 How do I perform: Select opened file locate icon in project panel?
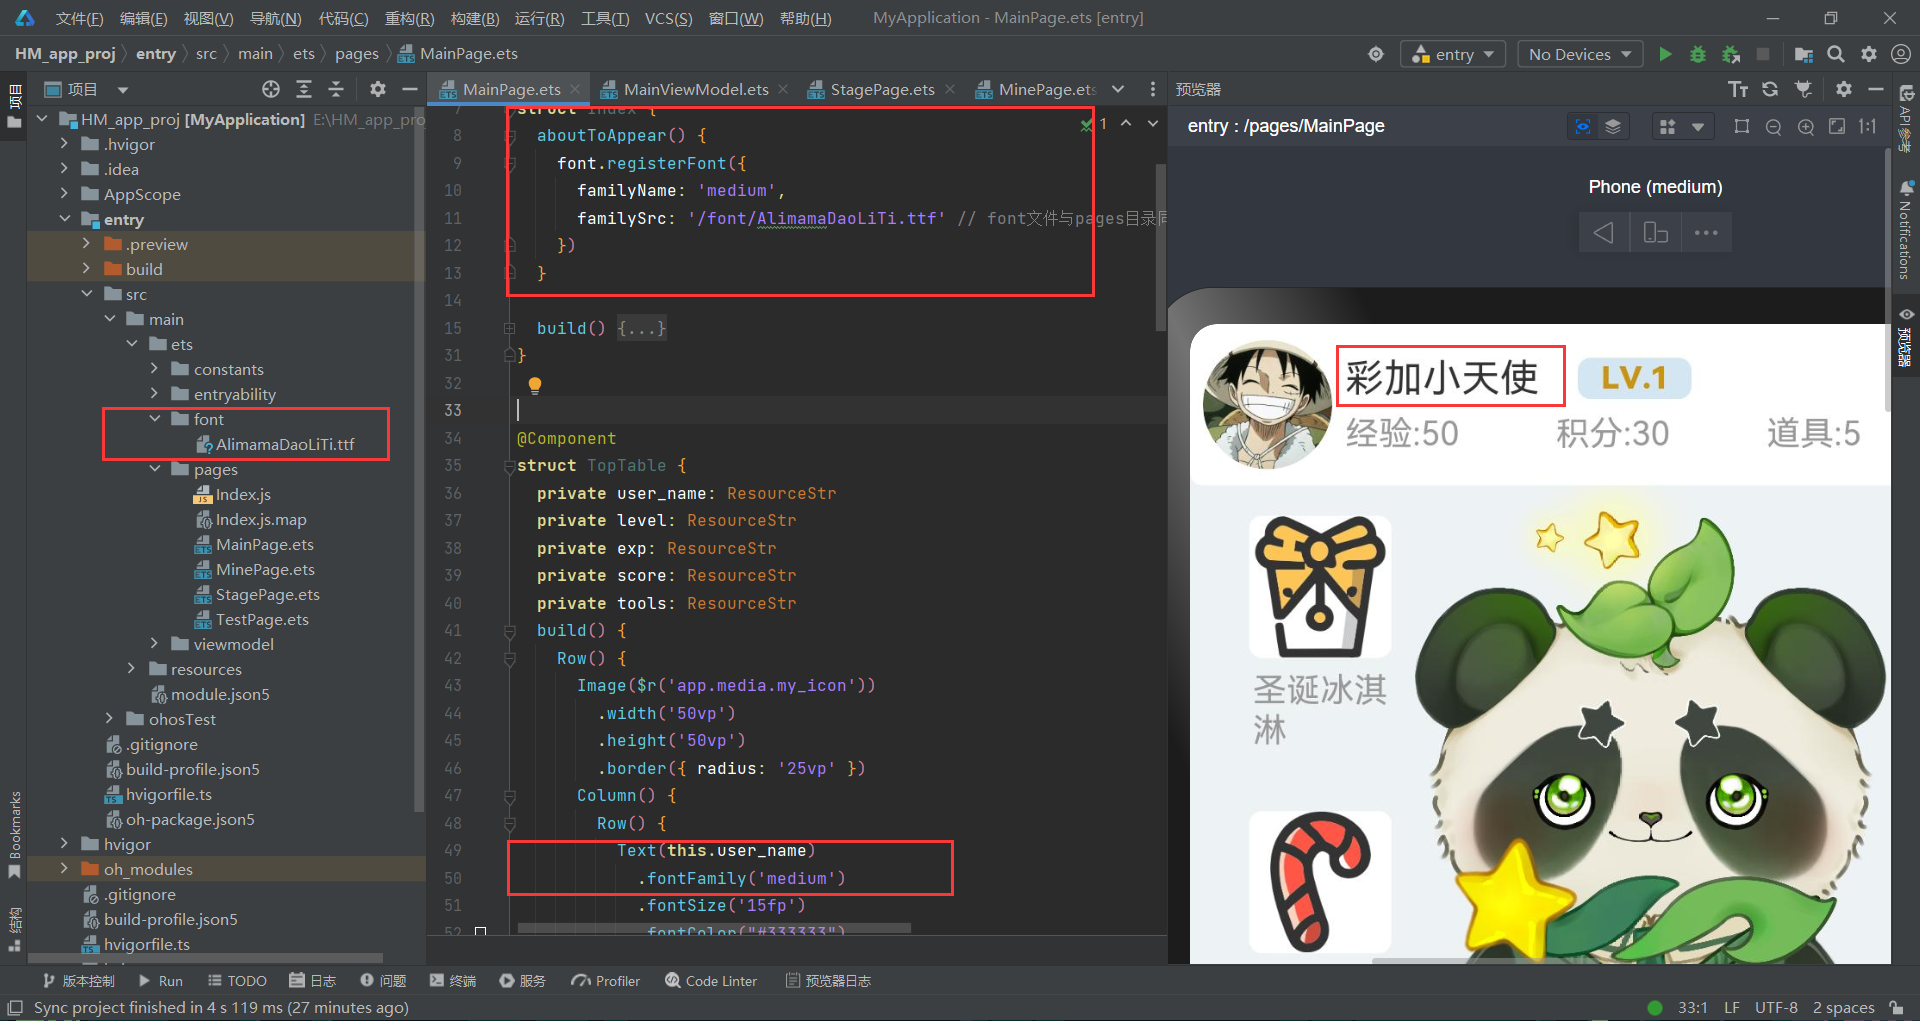pyautogui.click(x=271, y=89)
